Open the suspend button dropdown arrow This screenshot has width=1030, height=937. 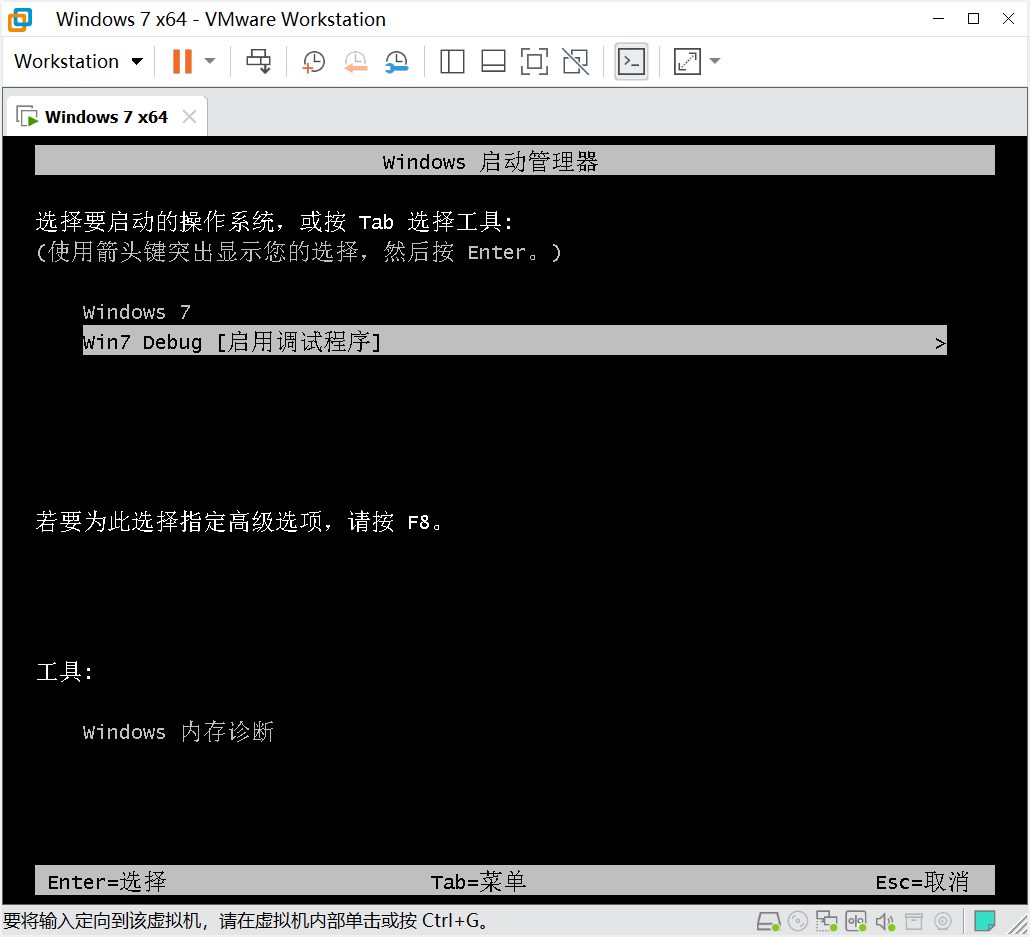[x=208, y=61]
